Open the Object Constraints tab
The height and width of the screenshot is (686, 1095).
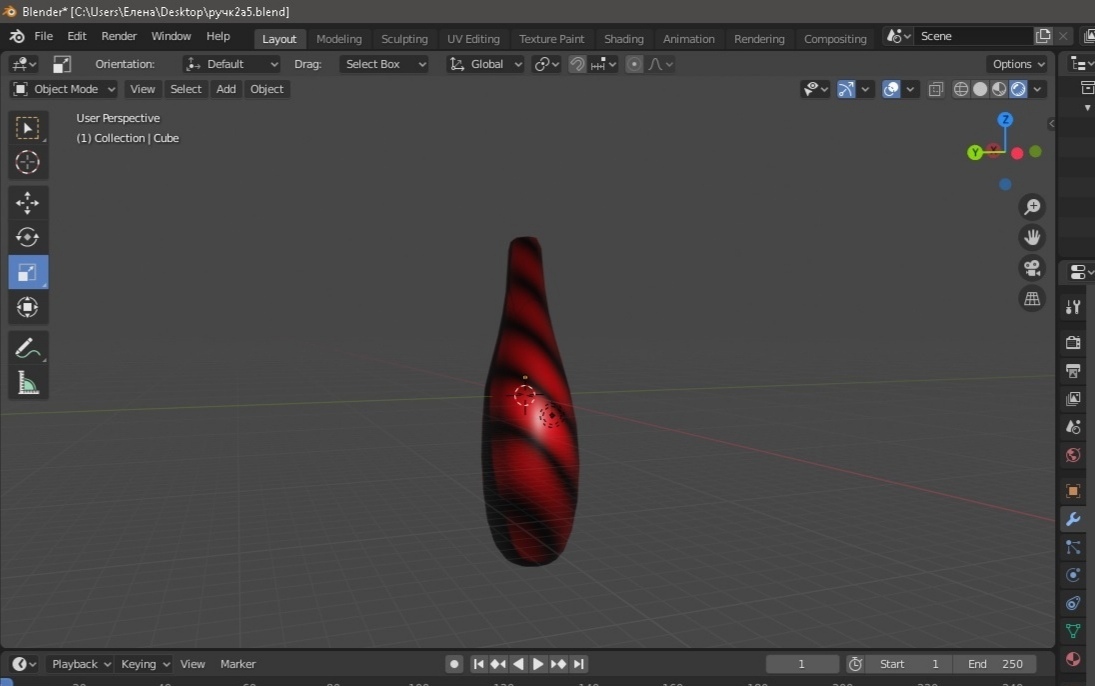pos(1073,603)
